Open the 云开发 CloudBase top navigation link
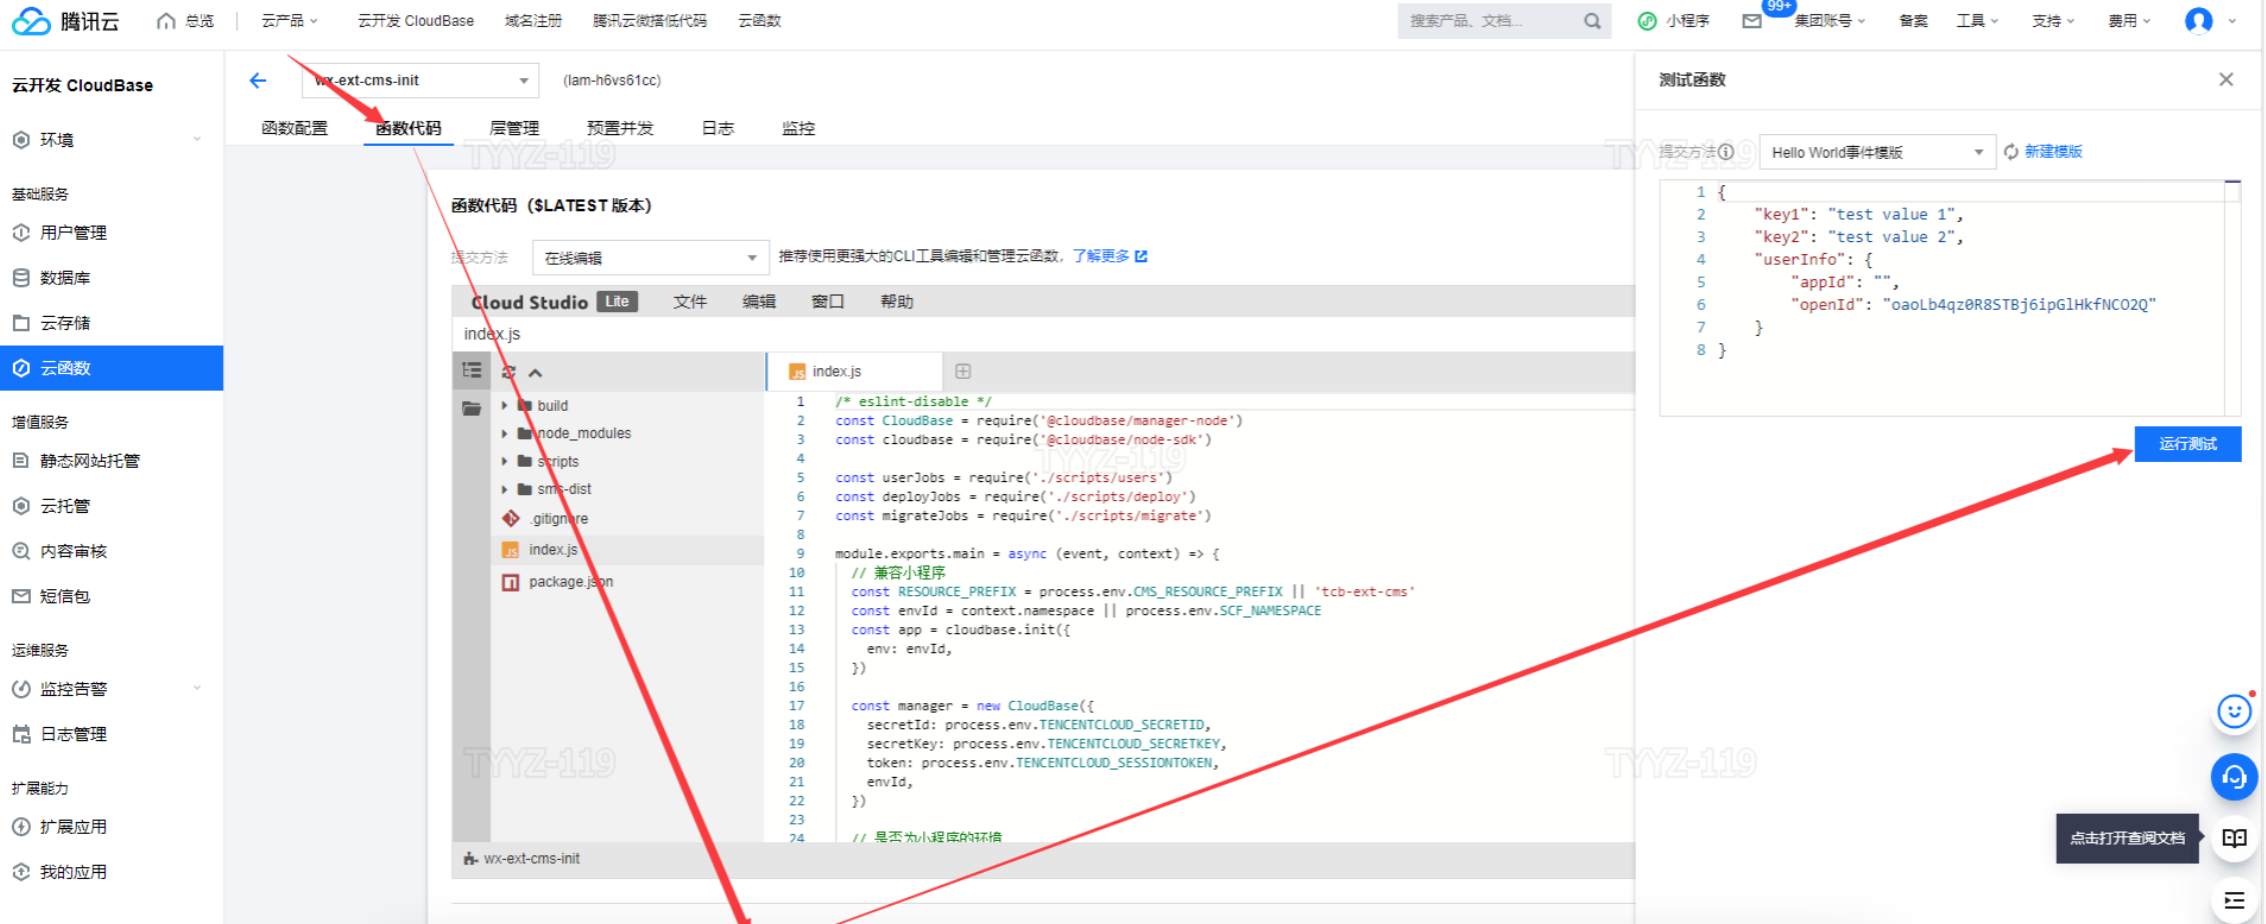The width and height of the screenshot is (2266, 924). pos(416,20)
